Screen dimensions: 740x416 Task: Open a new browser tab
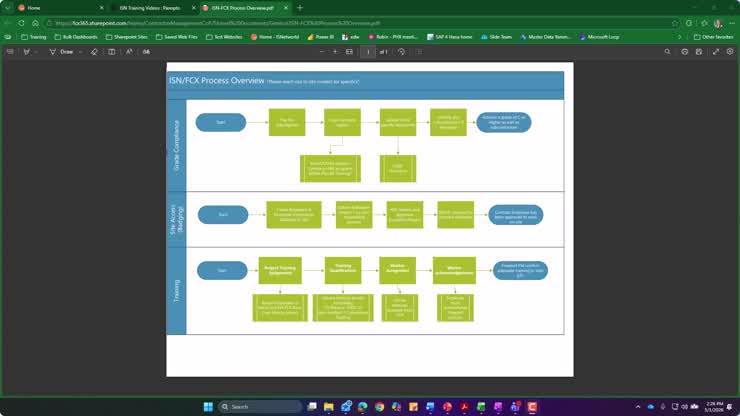[x=300, y=8]
